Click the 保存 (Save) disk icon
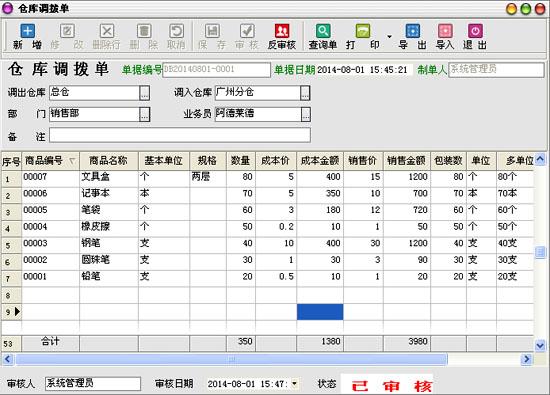 pyautogui.click(x=212, y=31)
